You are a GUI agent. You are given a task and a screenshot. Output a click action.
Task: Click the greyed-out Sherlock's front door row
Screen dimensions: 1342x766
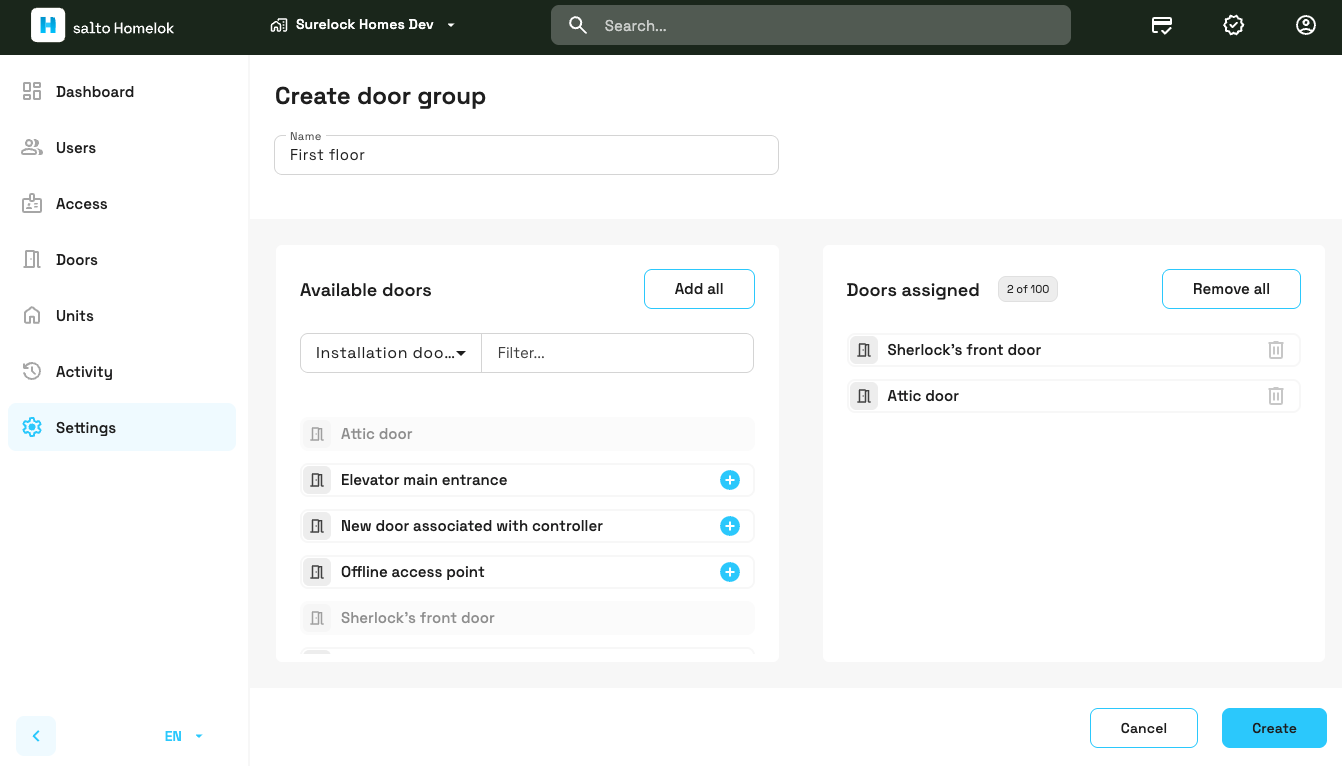tap(527, 618)
